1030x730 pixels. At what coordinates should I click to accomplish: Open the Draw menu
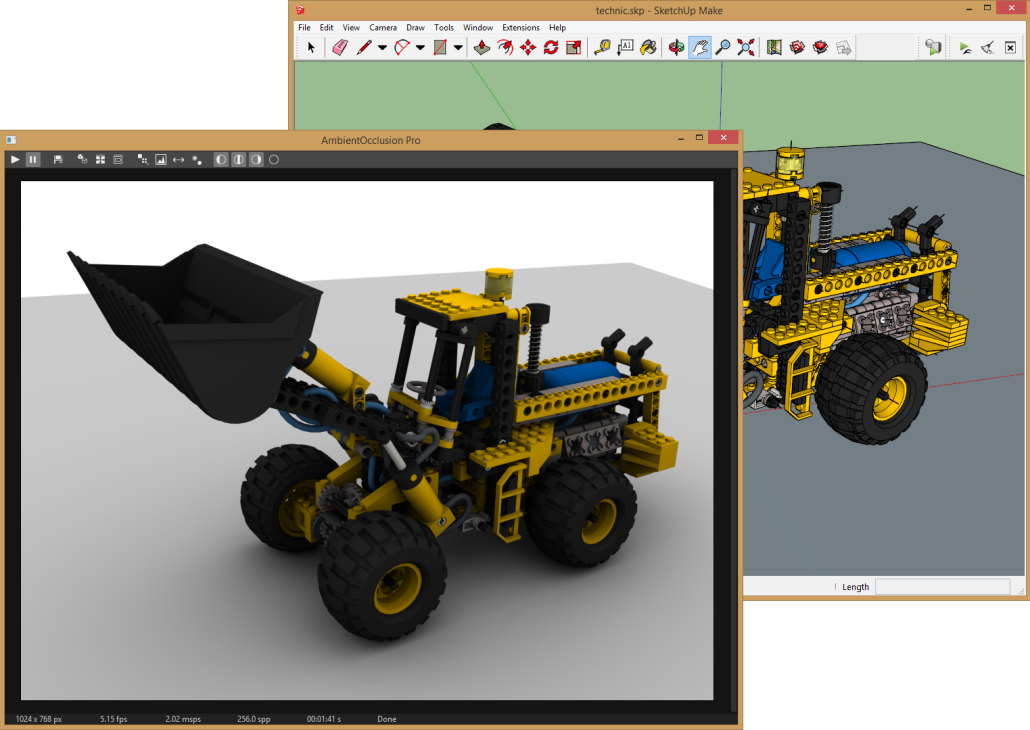tap(415, 28)
